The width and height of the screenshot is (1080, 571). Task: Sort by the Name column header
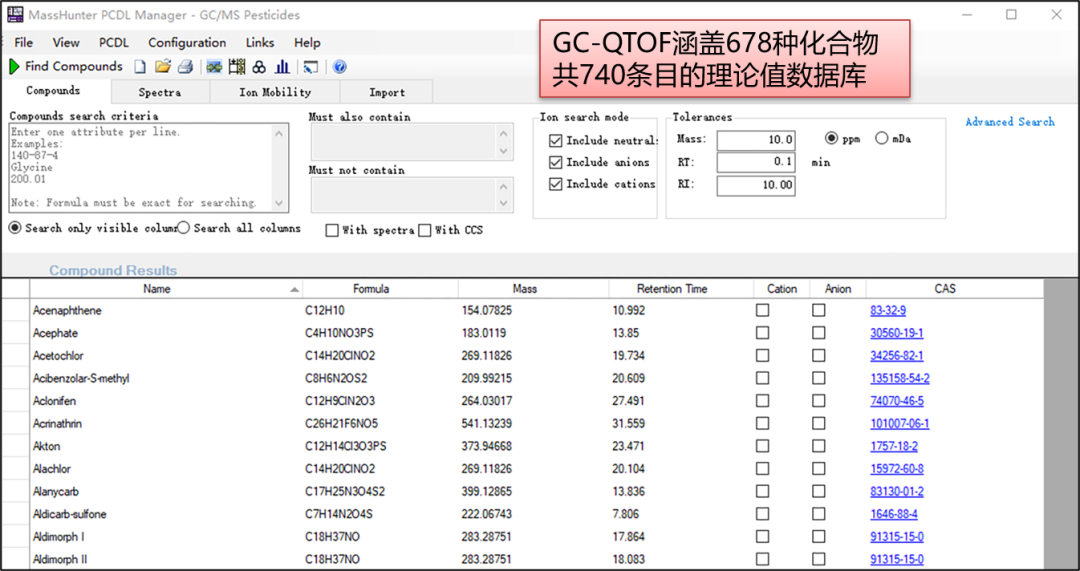tap(166, 289)
